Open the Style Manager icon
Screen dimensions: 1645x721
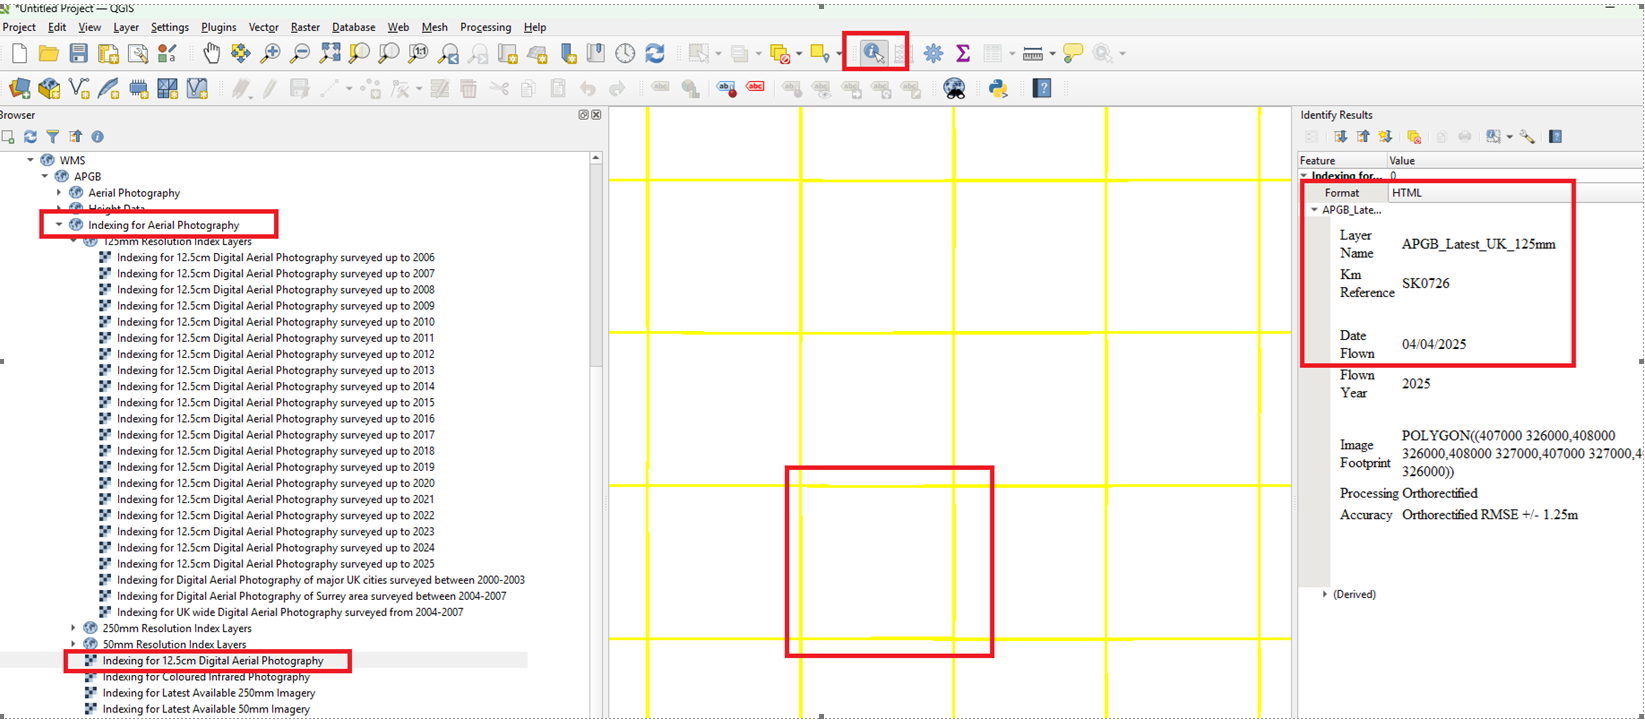click(167, 54)
